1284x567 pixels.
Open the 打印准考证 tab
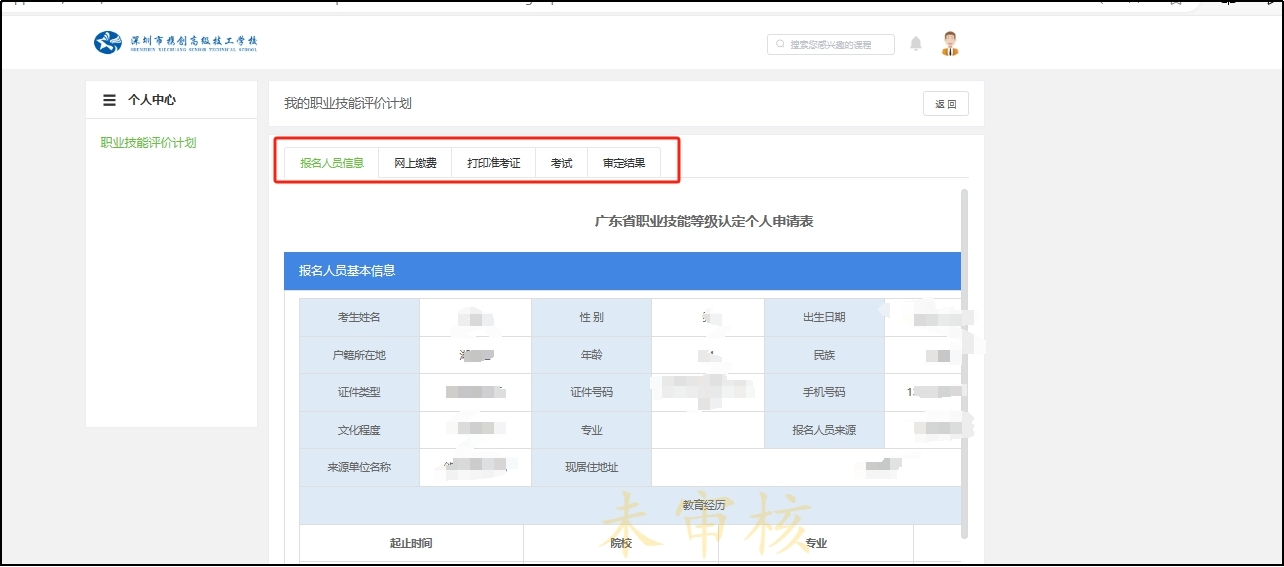[x=493, y=163]
